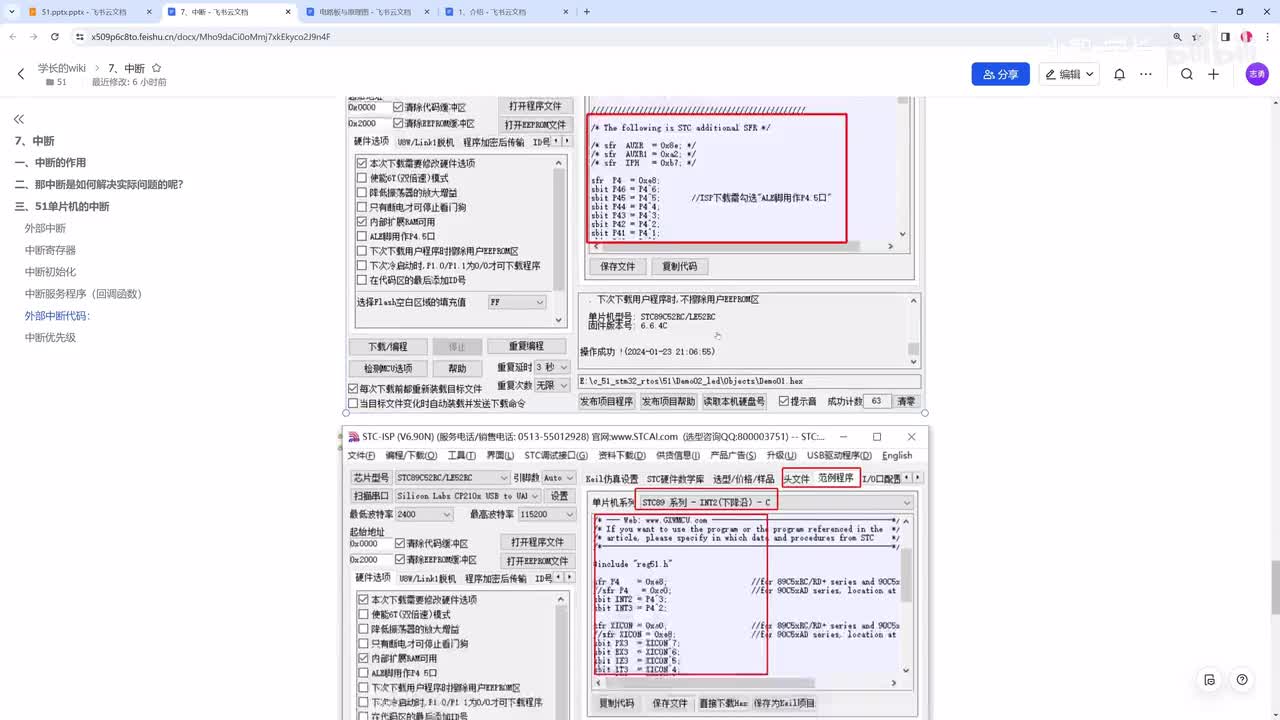Viewport: 1280px width, 720px height.
Task: Toggle the 提示音 checkbox
Action: click(x=784, y=401)
